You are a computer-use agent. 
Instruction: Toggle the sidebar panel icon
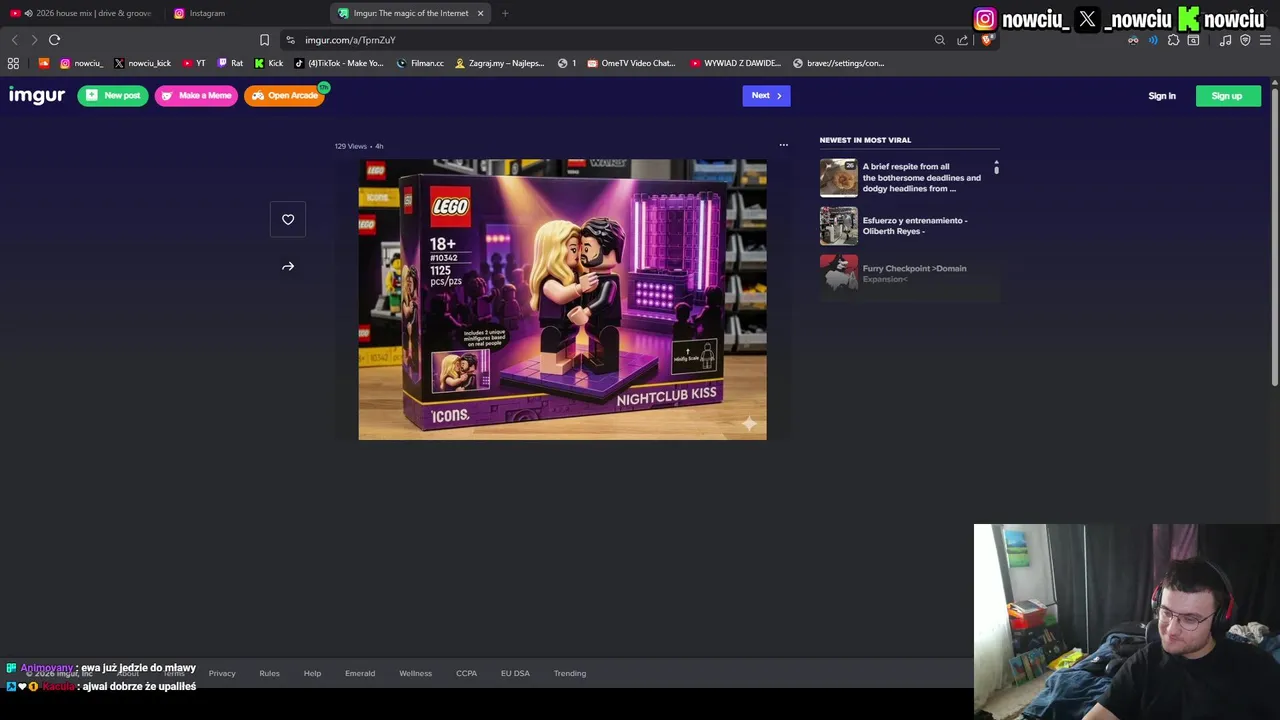tap(1193, 40)
